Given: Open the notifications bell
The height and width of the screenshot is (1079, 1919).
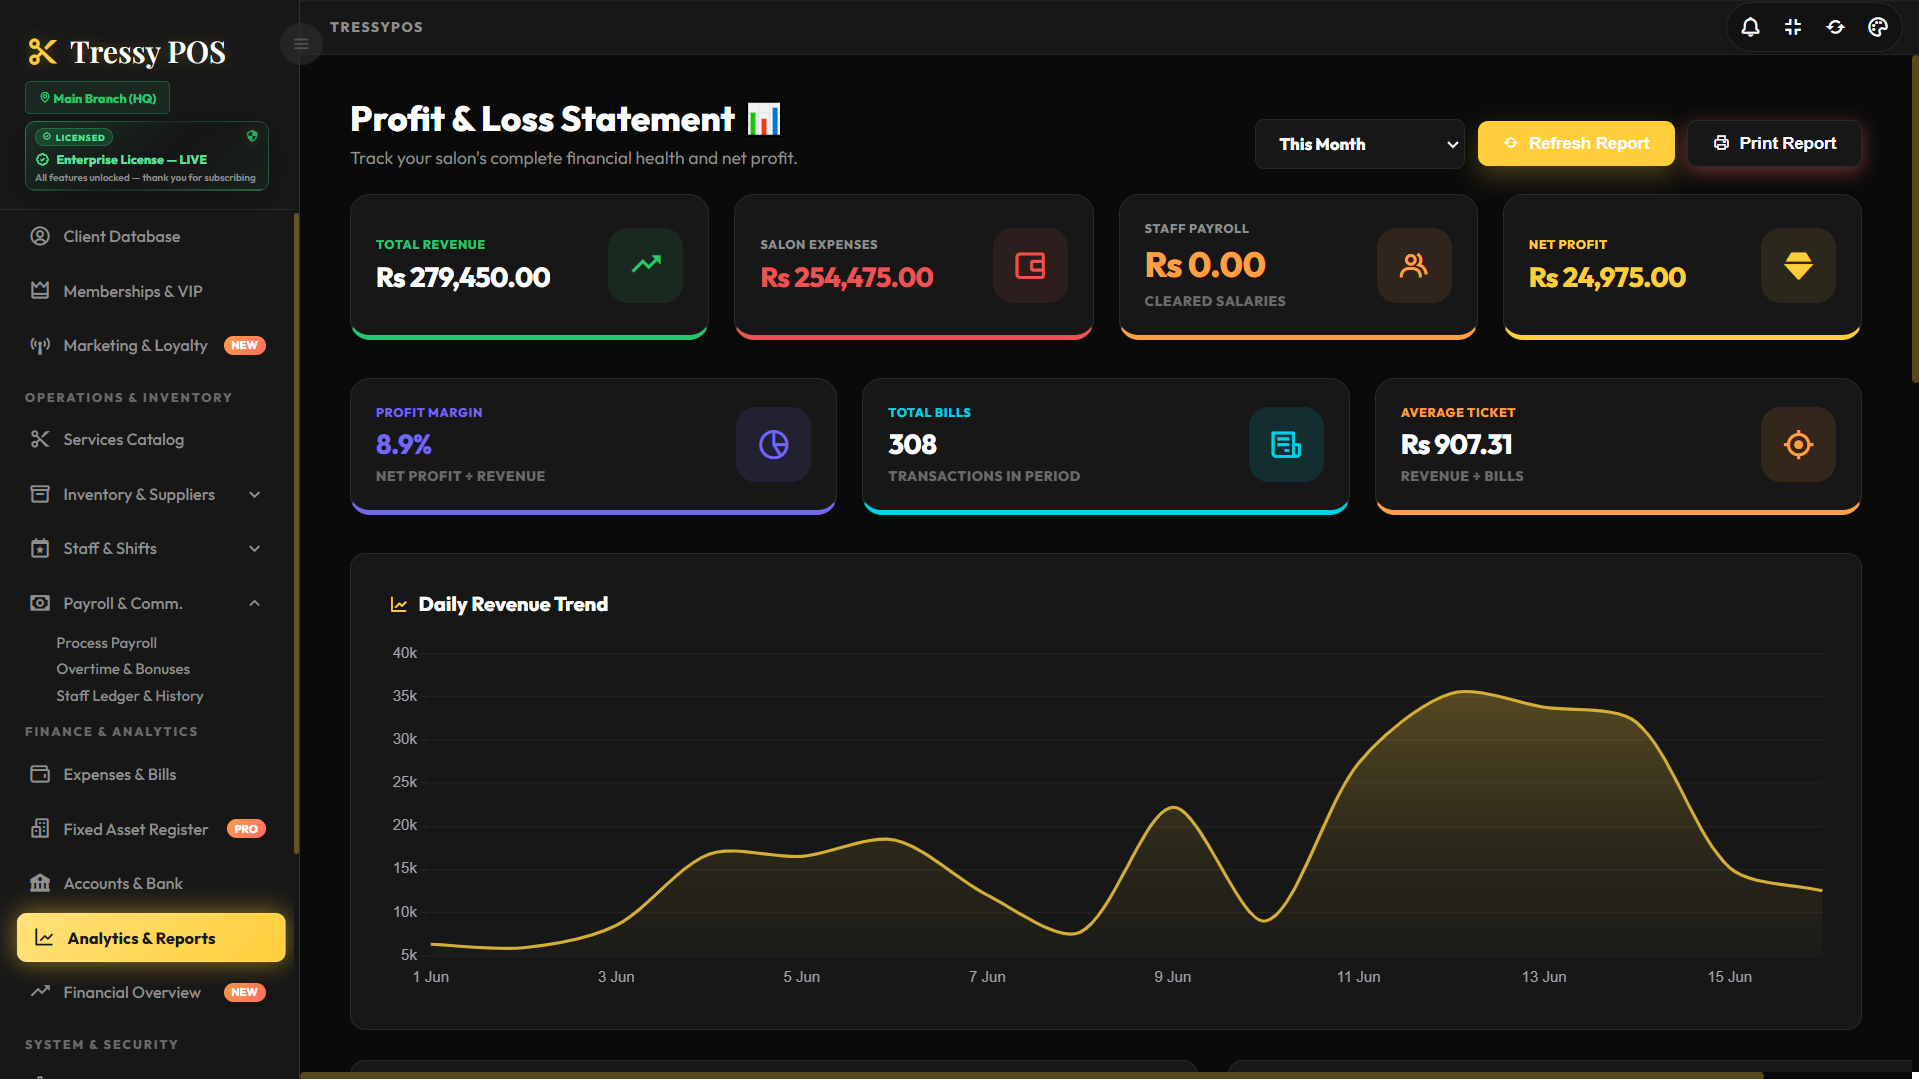Looking at the screenshot, I should tap(1750, 27).
